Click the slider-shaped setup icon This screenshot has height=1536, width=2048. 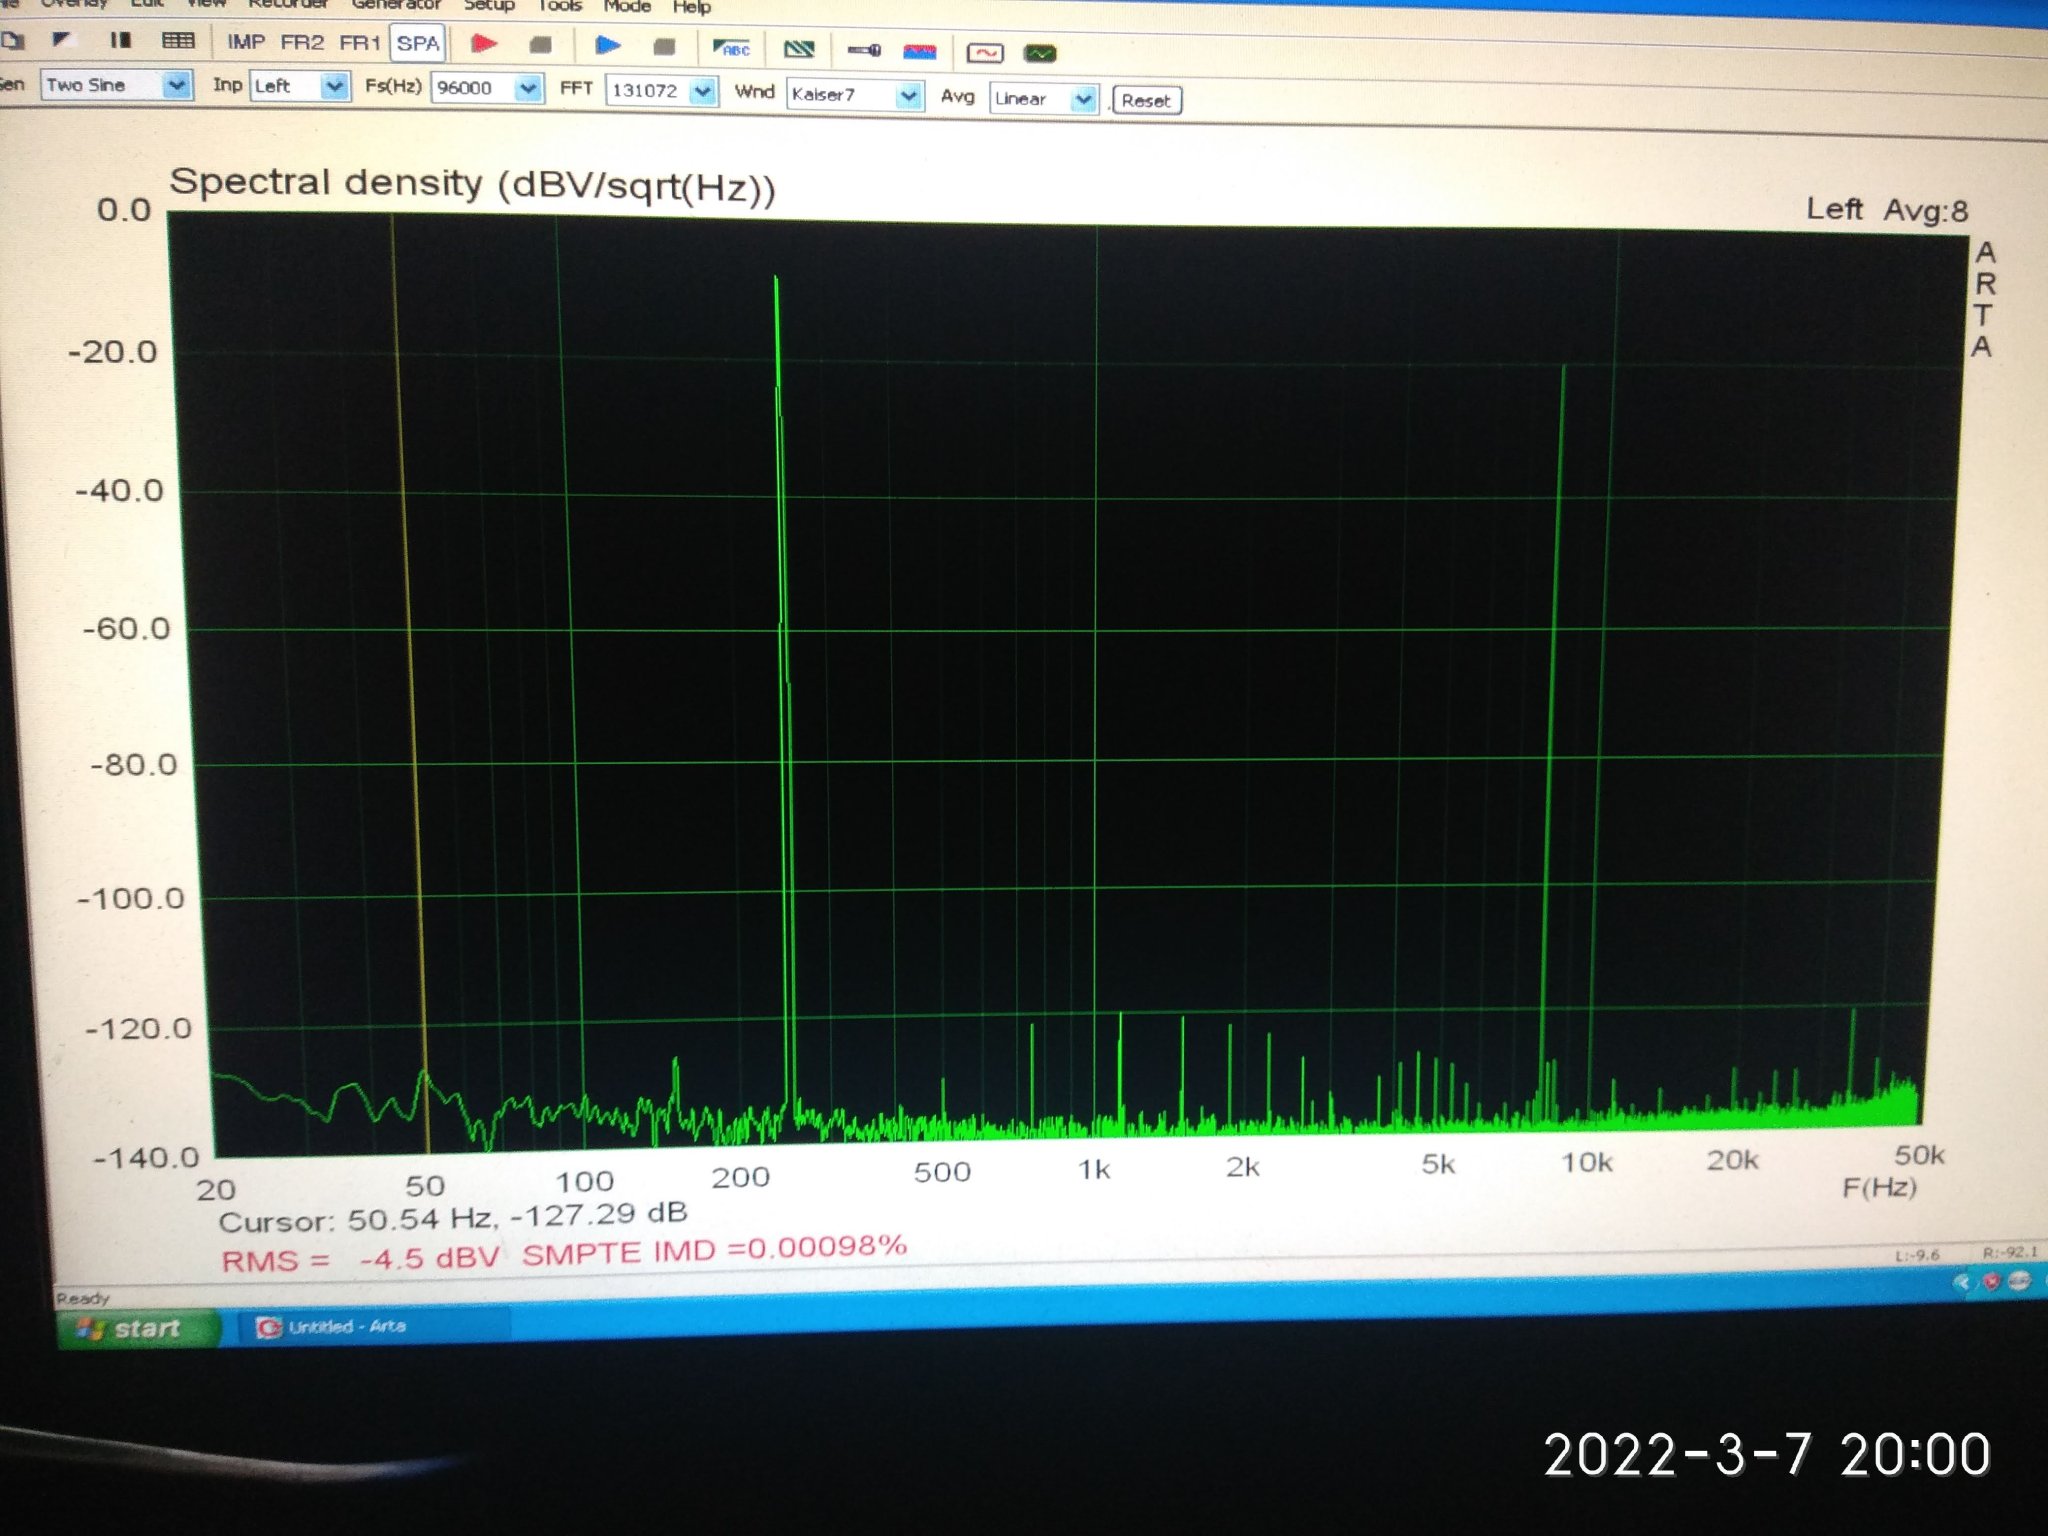(864, 50)
